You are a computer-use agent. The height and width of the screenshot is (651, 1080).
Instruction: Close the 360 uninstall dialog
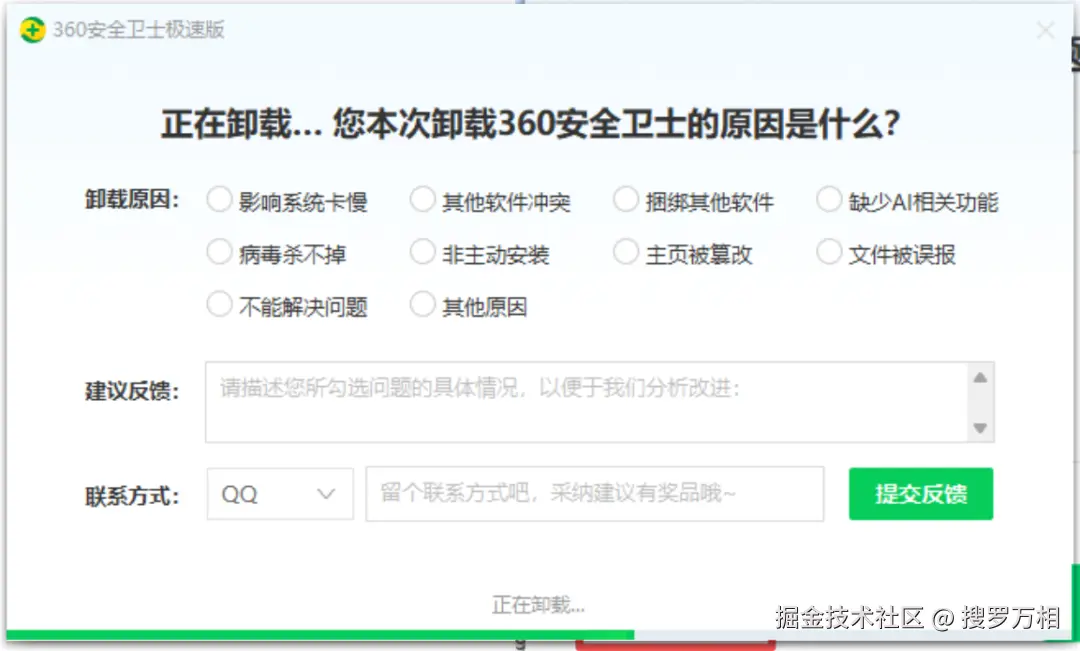pos(1046,30)
